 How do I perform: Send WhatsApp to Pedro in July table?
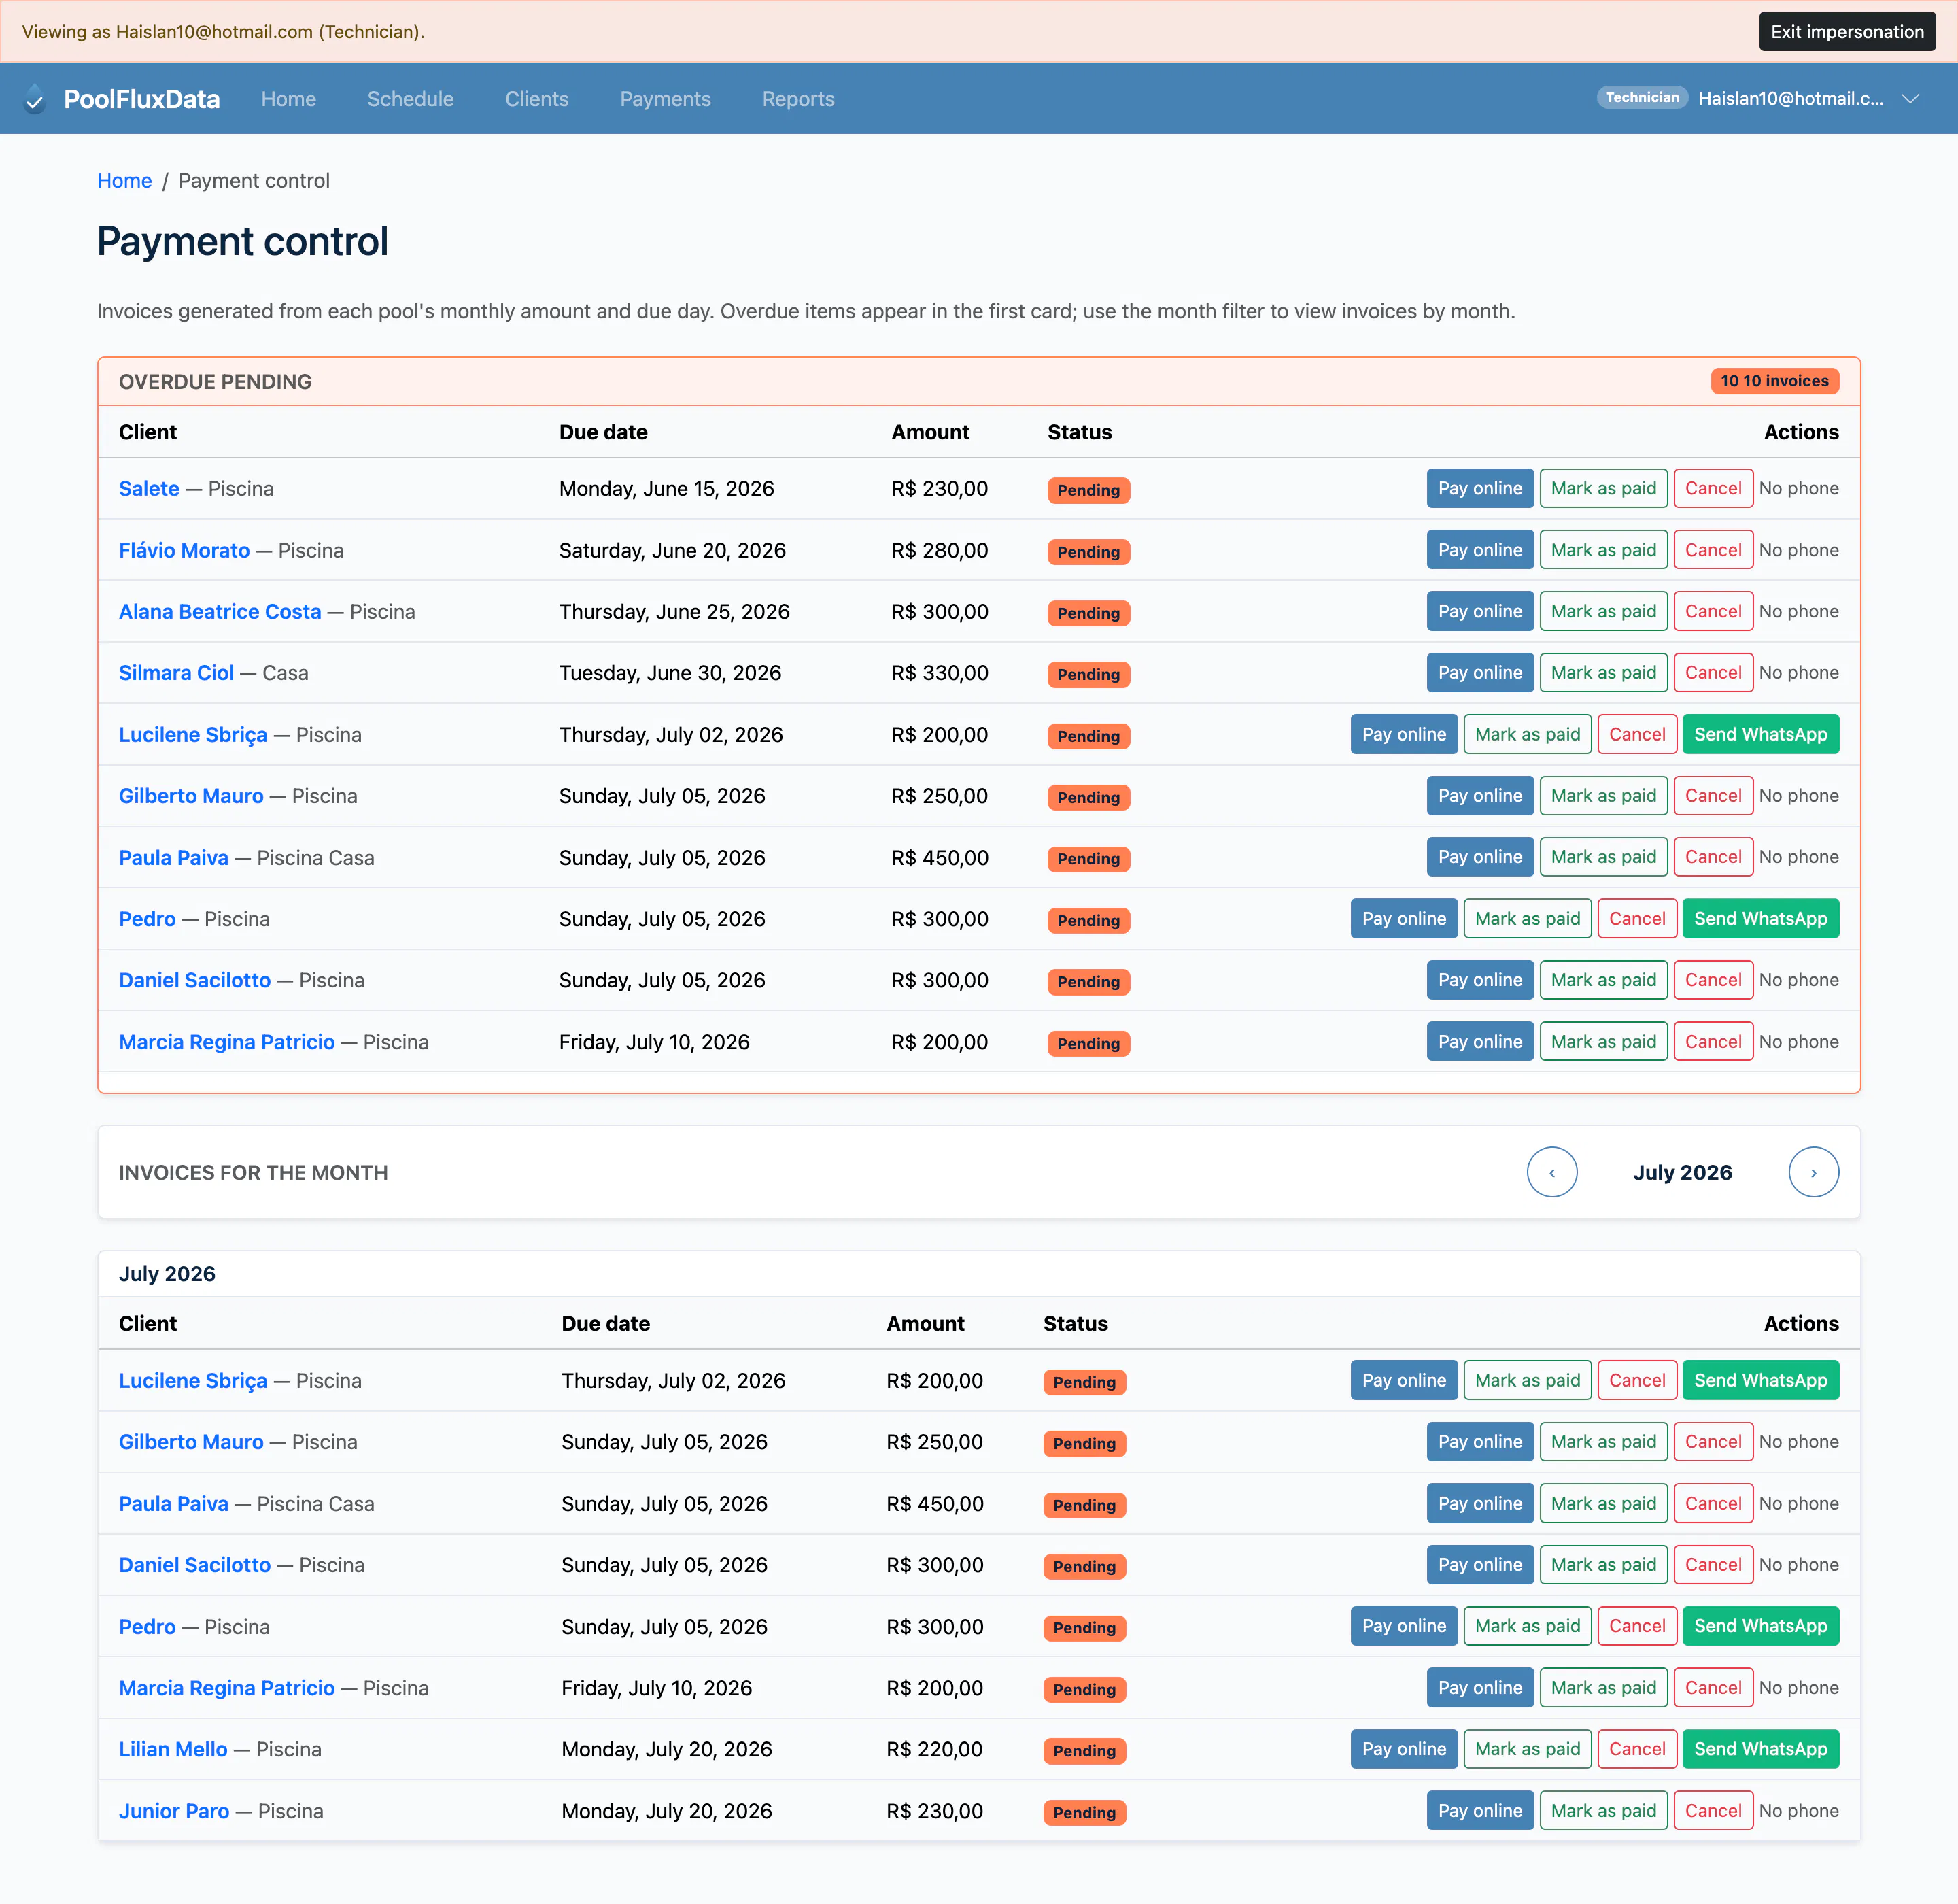tap(1760, 1626)
